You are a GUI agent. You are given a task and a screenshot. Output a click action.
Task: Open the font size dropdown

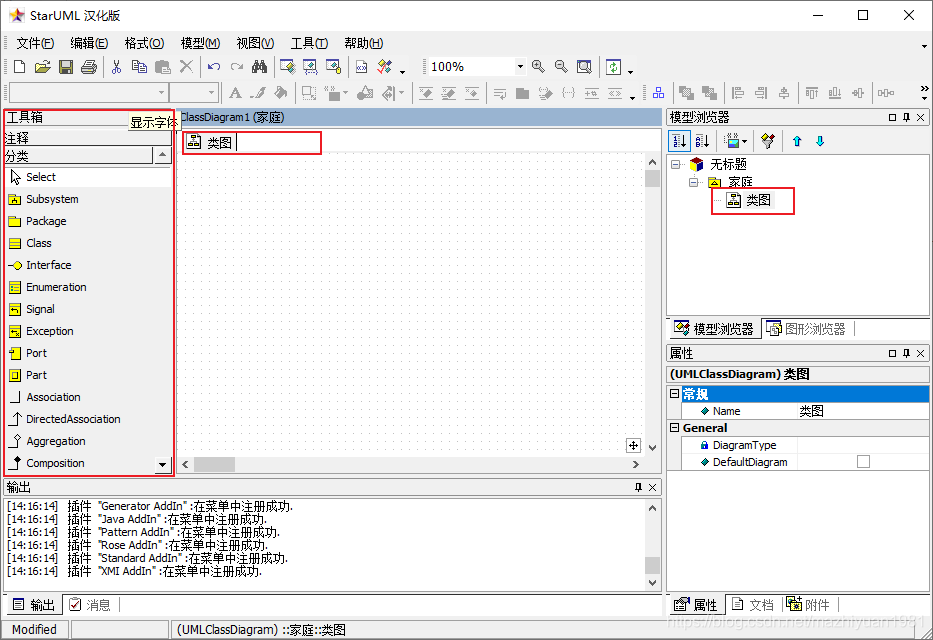(211, 93)
